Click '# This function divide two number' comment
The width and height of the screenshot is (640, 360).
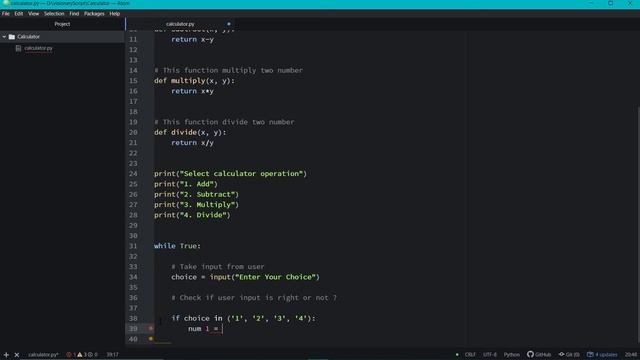(x=224, y=122)
